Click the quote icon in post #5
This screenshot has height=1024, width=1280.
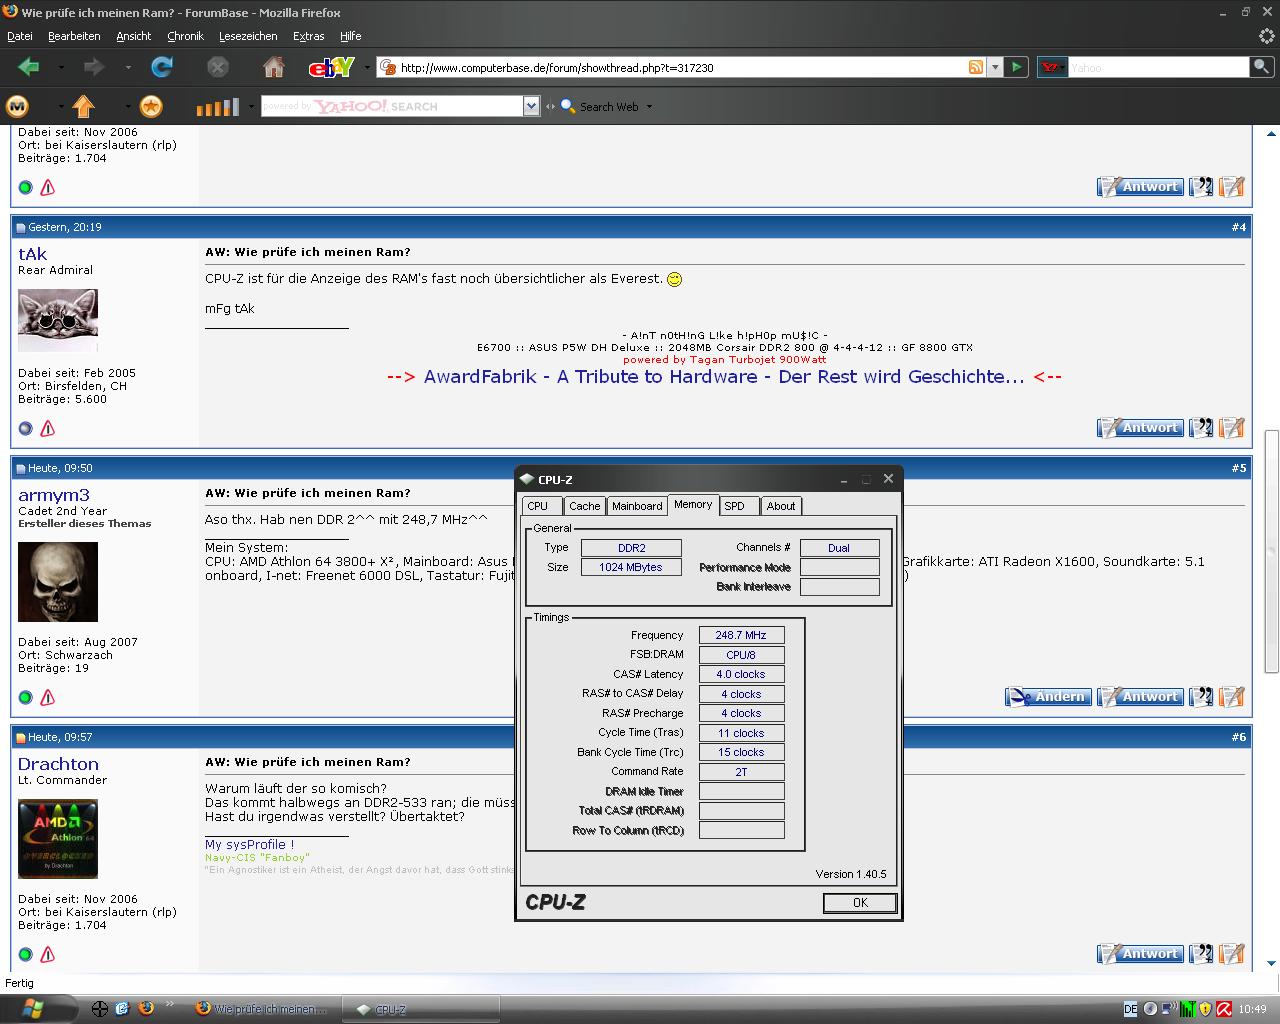click(1201, 697)
